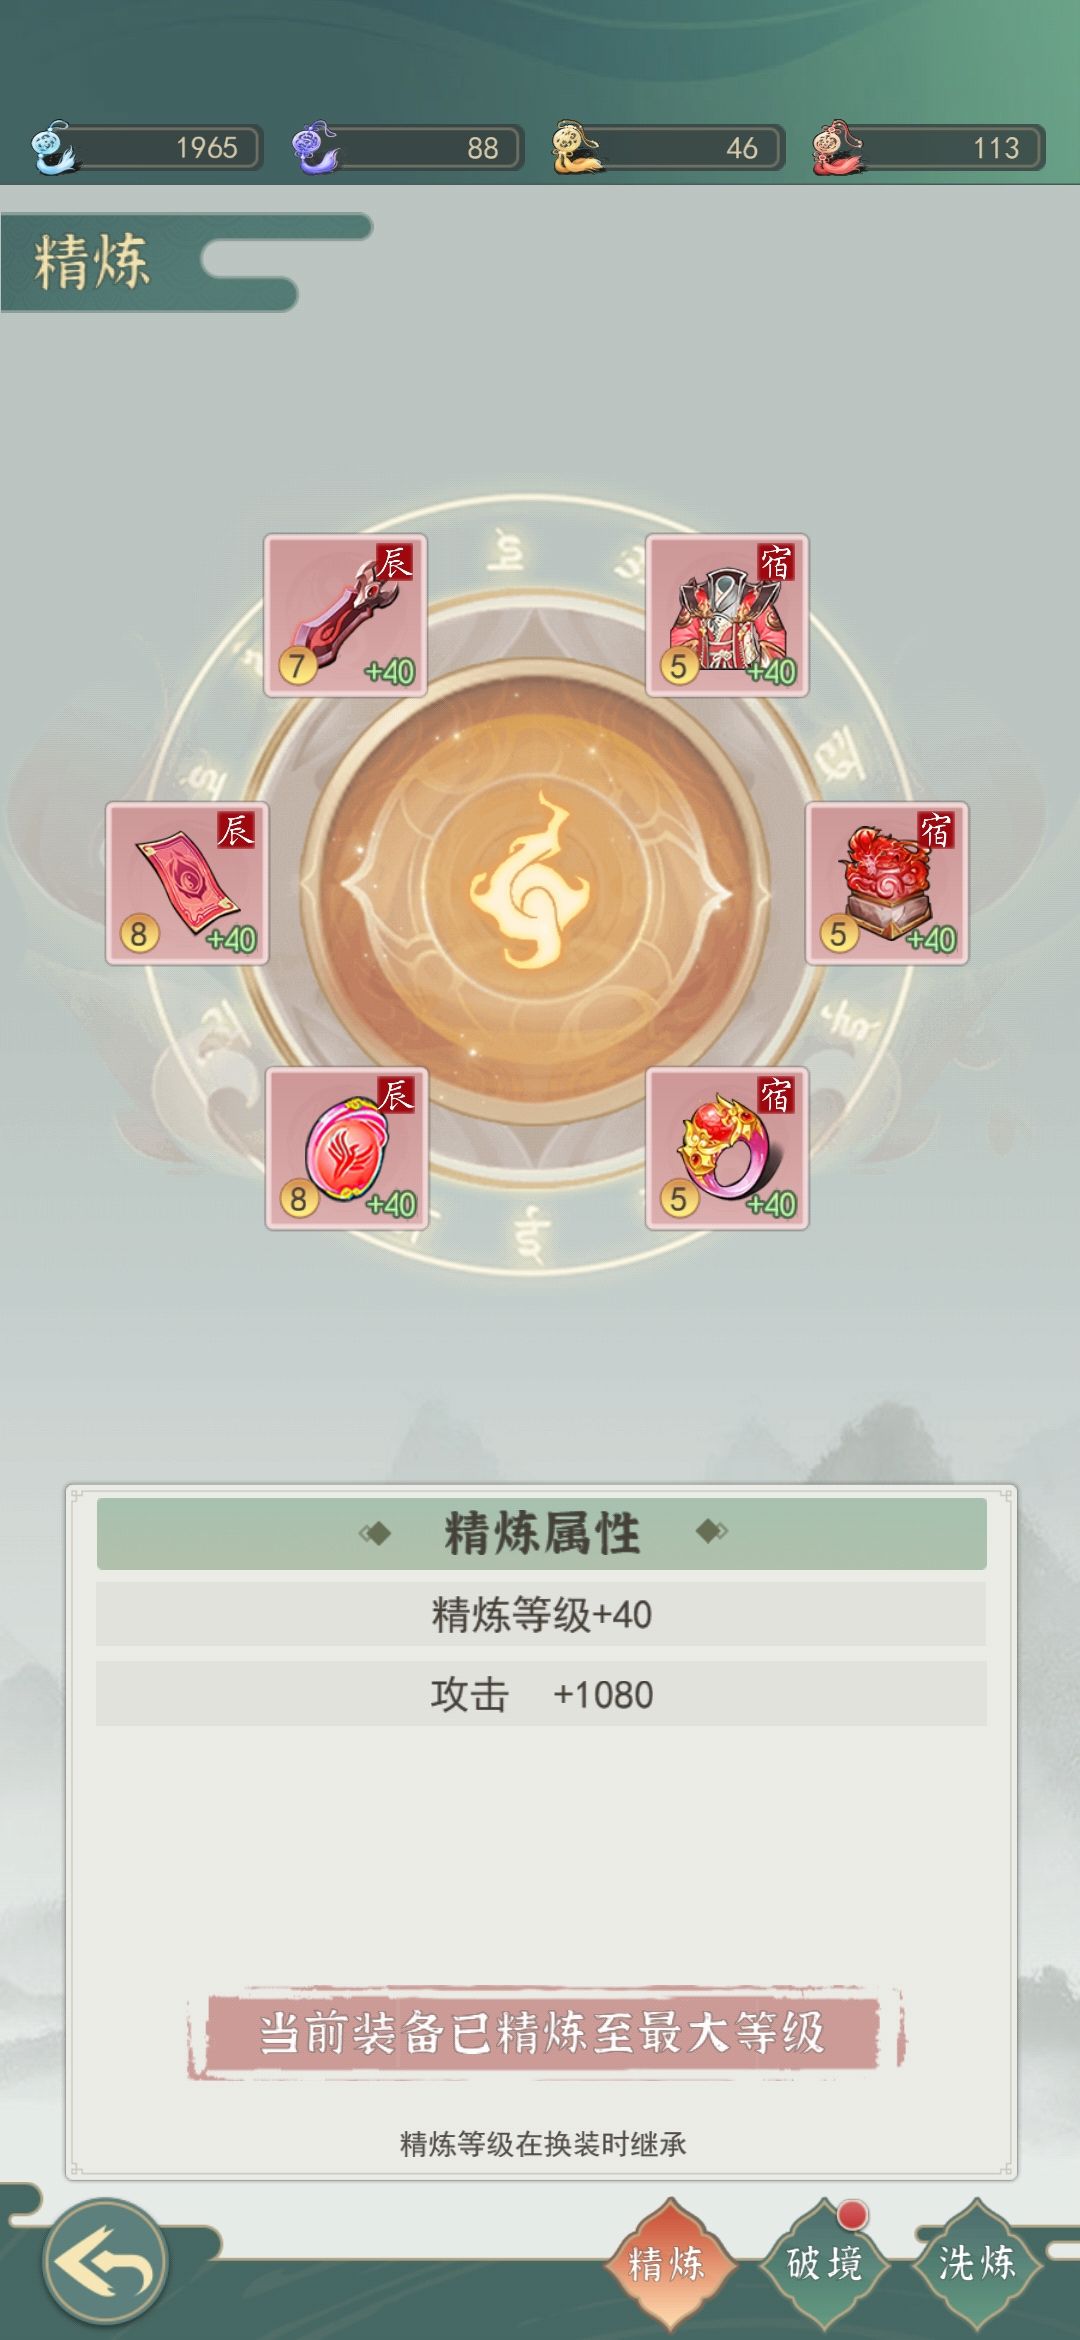This screenshot has width=1080, height=2340.
Task: Select the red armor equipment slot
Action: pyautogui.click(x=727, y=615)
